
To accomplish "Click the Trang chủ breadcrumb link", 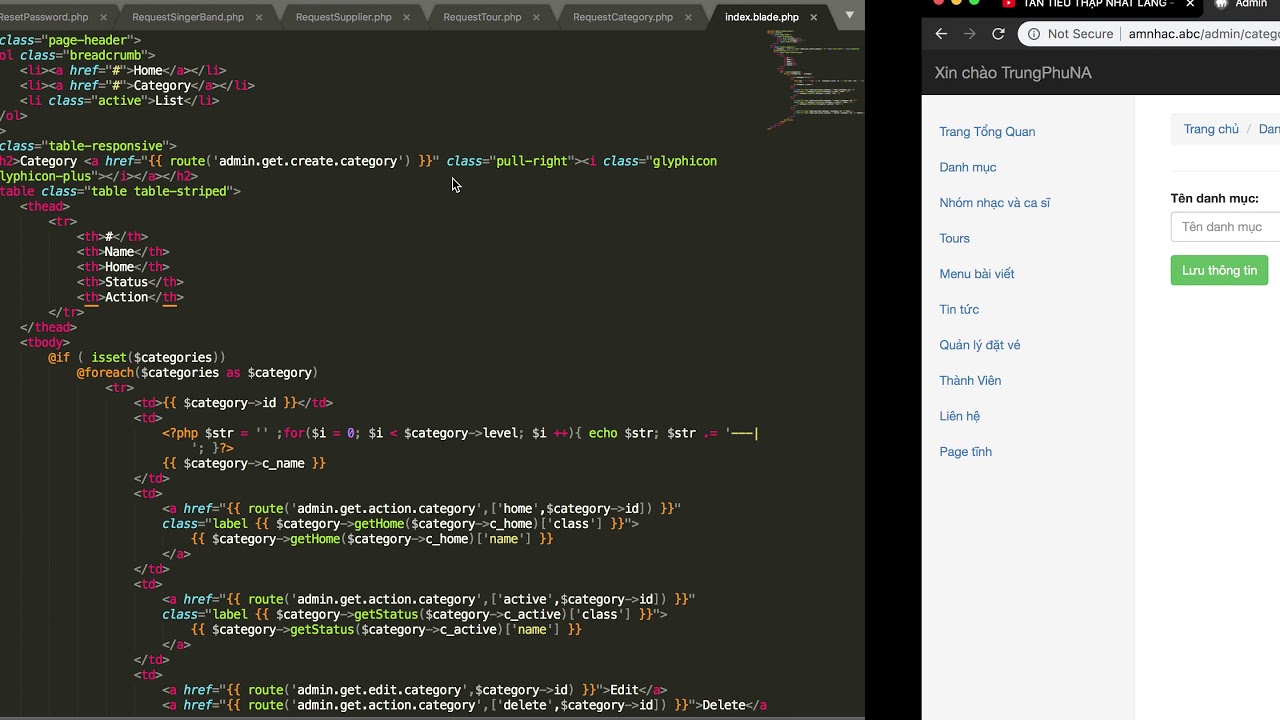I will [x=1211, y=129].
